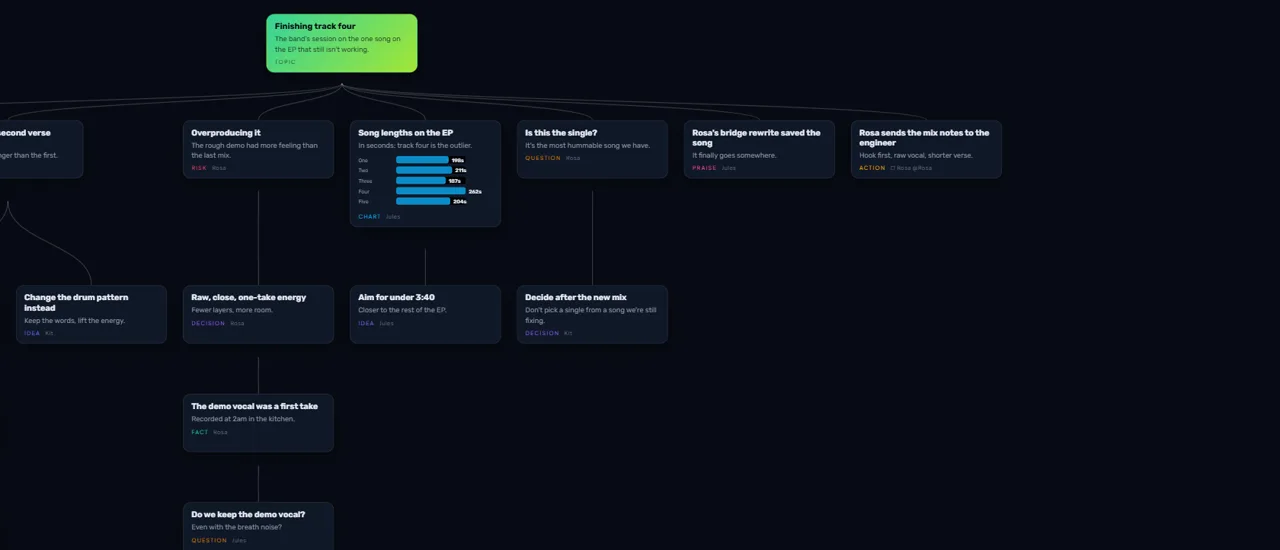Select the bar for track Four in the chart
The width and height of the screenshot is (1280, 550).
pyautogui.click(x=431, y=191)
